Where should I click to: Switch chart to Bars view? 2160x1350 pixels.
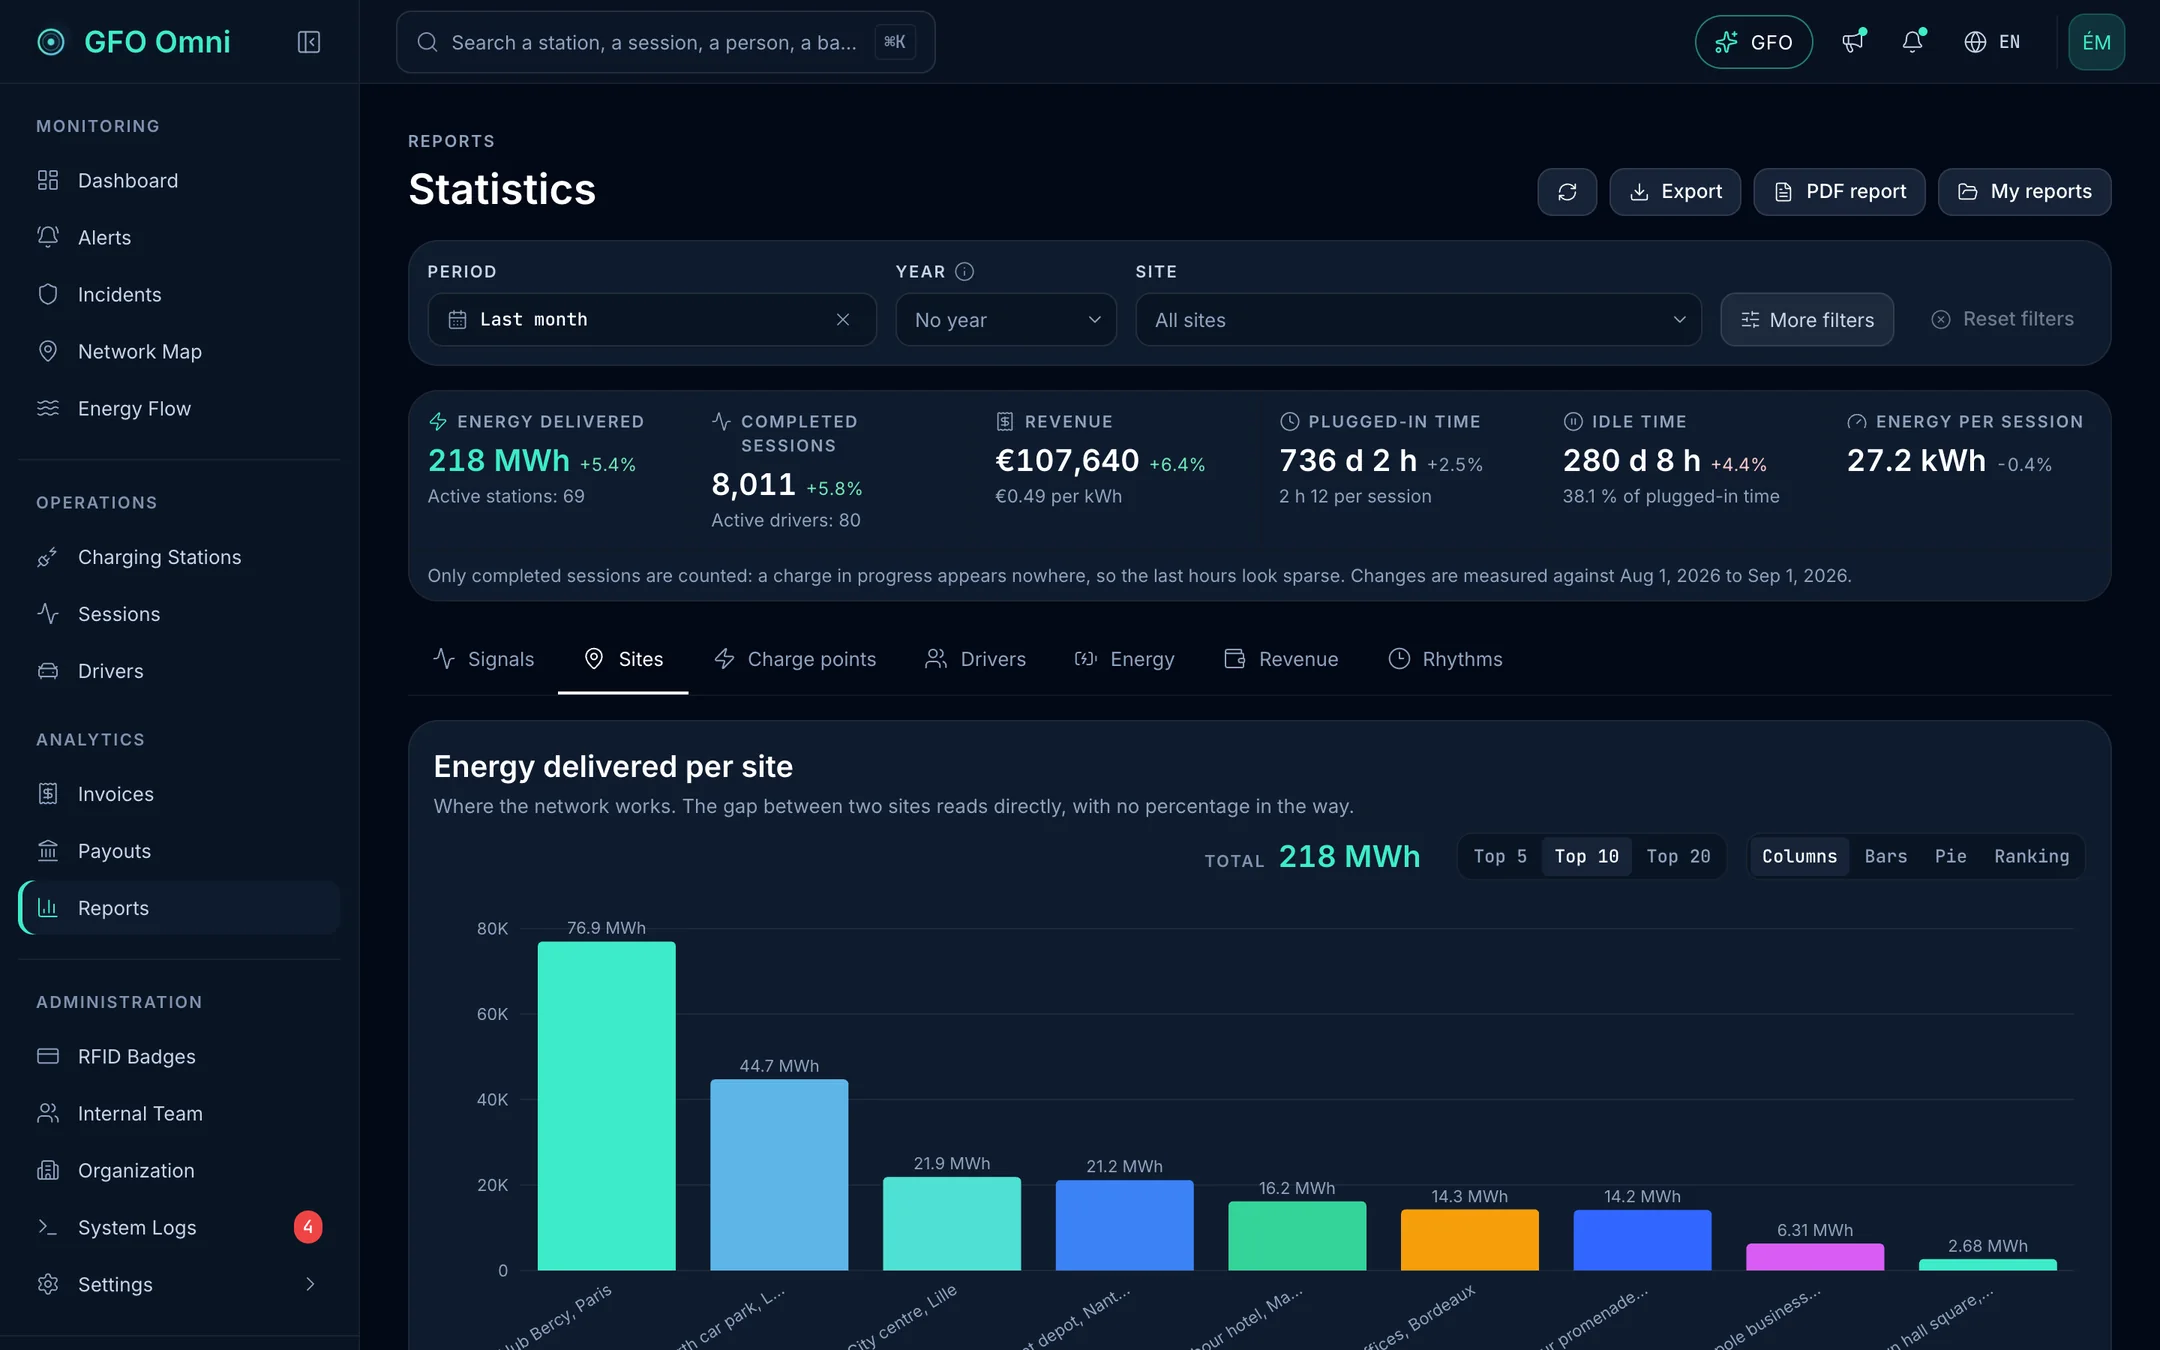(x=1885, y=857)
